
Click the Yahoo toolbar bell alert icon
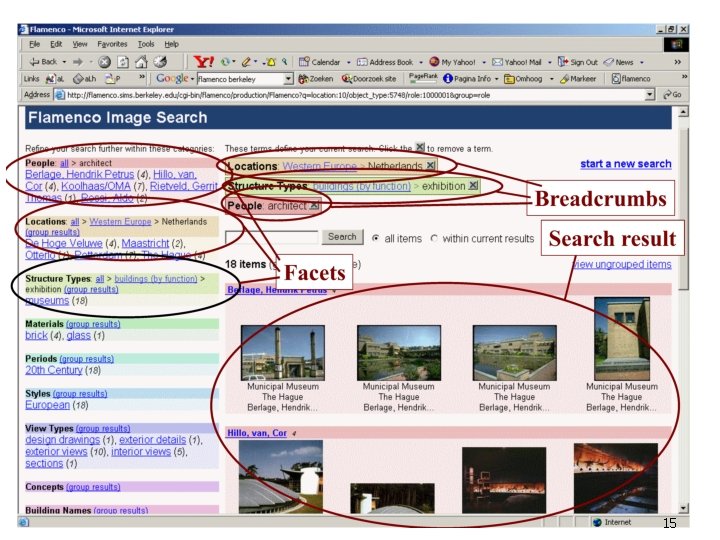(270, 62)
